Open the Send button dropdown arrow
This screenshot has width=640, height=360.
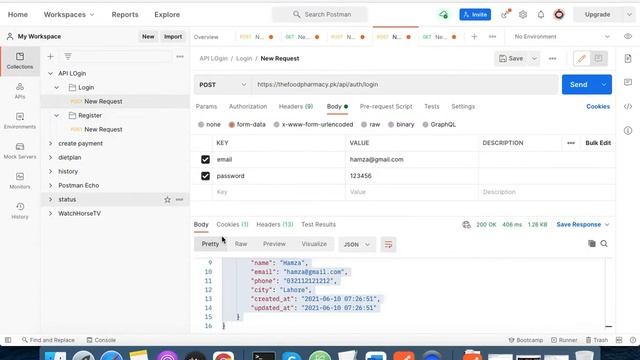pyautogui.click(x=604, y=84)
